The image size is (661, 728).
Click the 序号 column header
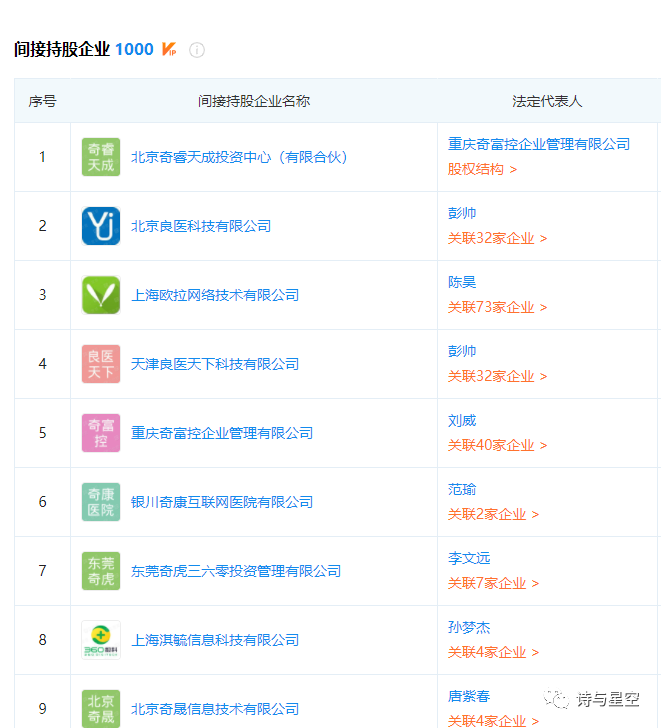[42, 101]
